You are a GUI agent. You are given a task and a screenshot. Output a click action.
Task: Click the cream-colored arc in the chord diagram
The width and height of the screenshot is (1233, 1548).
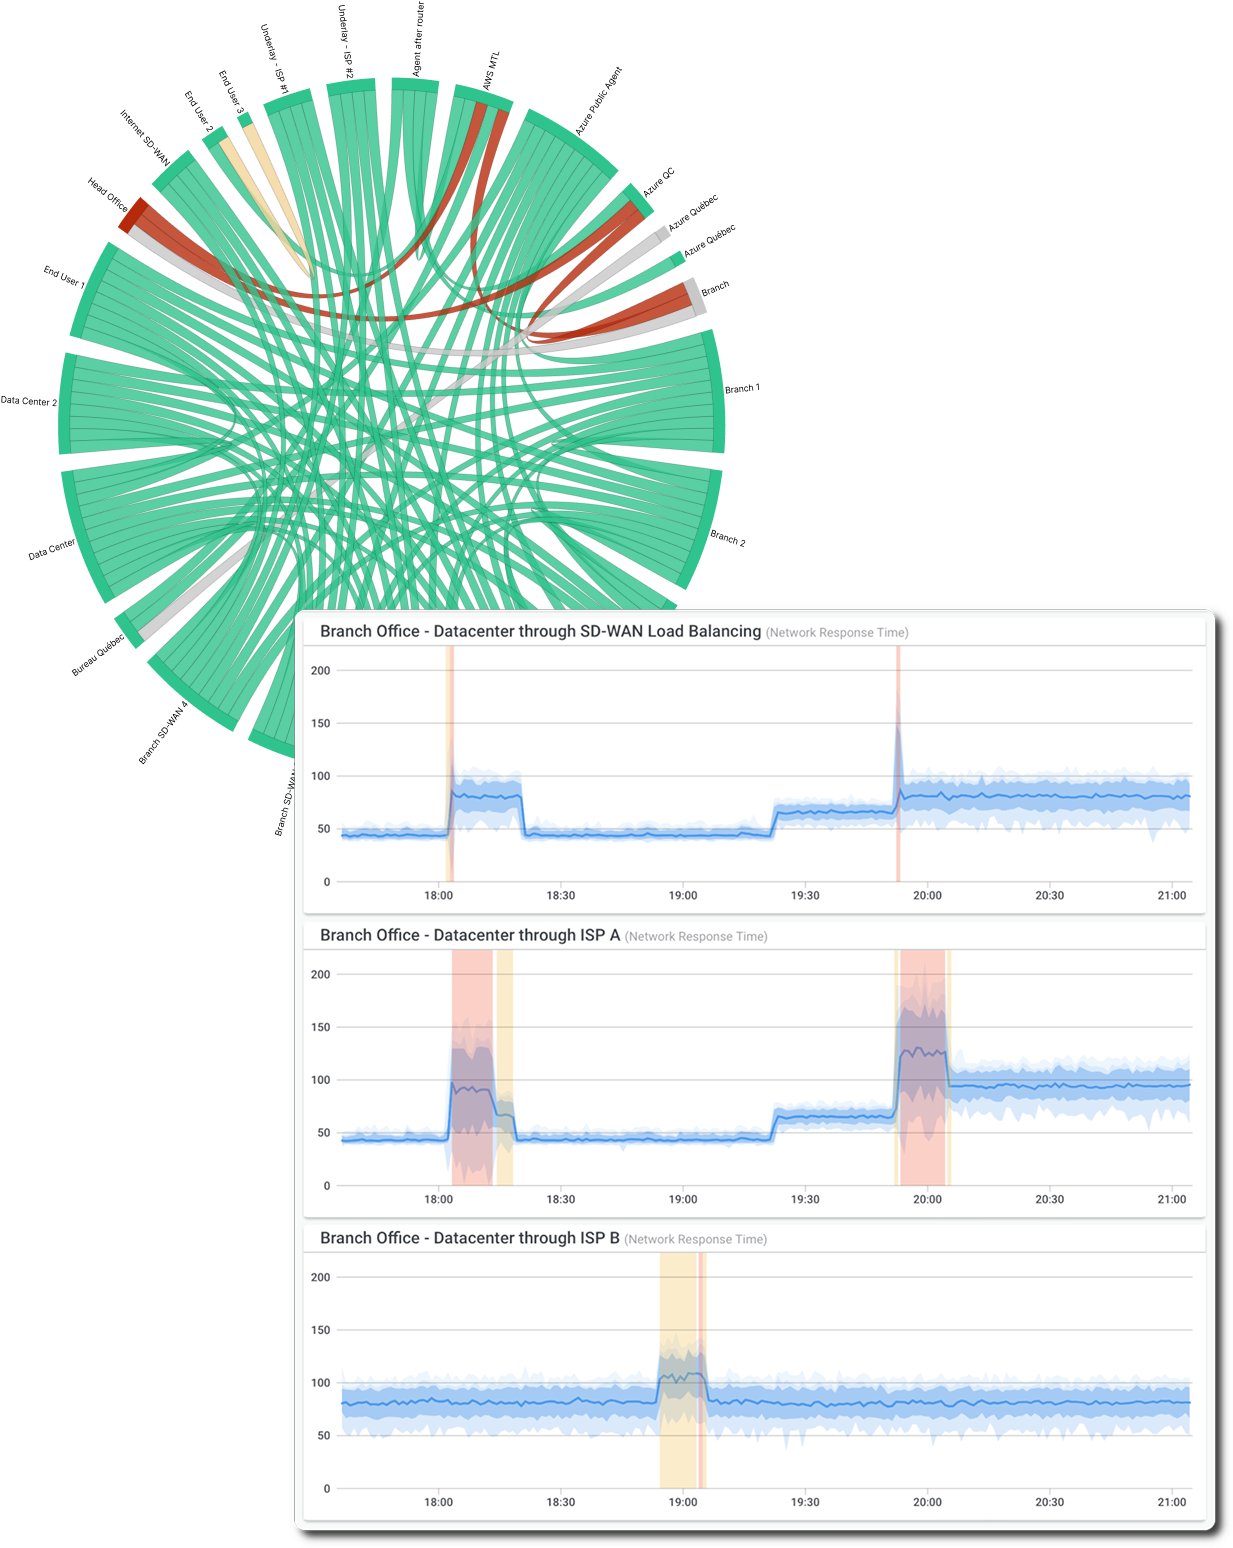point(250,145)
